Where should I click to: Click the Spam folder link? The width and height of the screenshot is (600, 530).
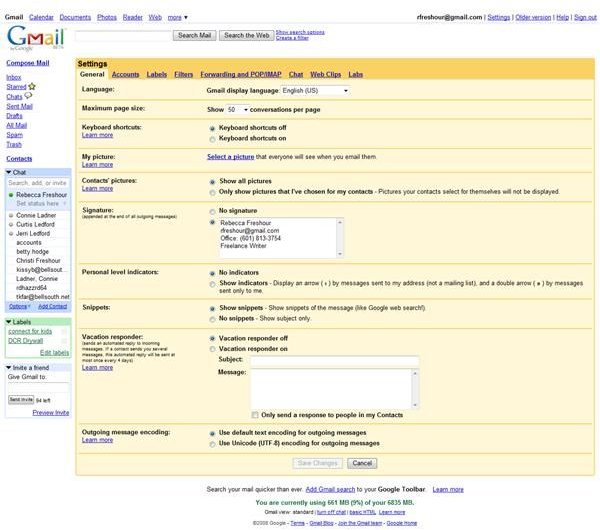pos(15,135)
